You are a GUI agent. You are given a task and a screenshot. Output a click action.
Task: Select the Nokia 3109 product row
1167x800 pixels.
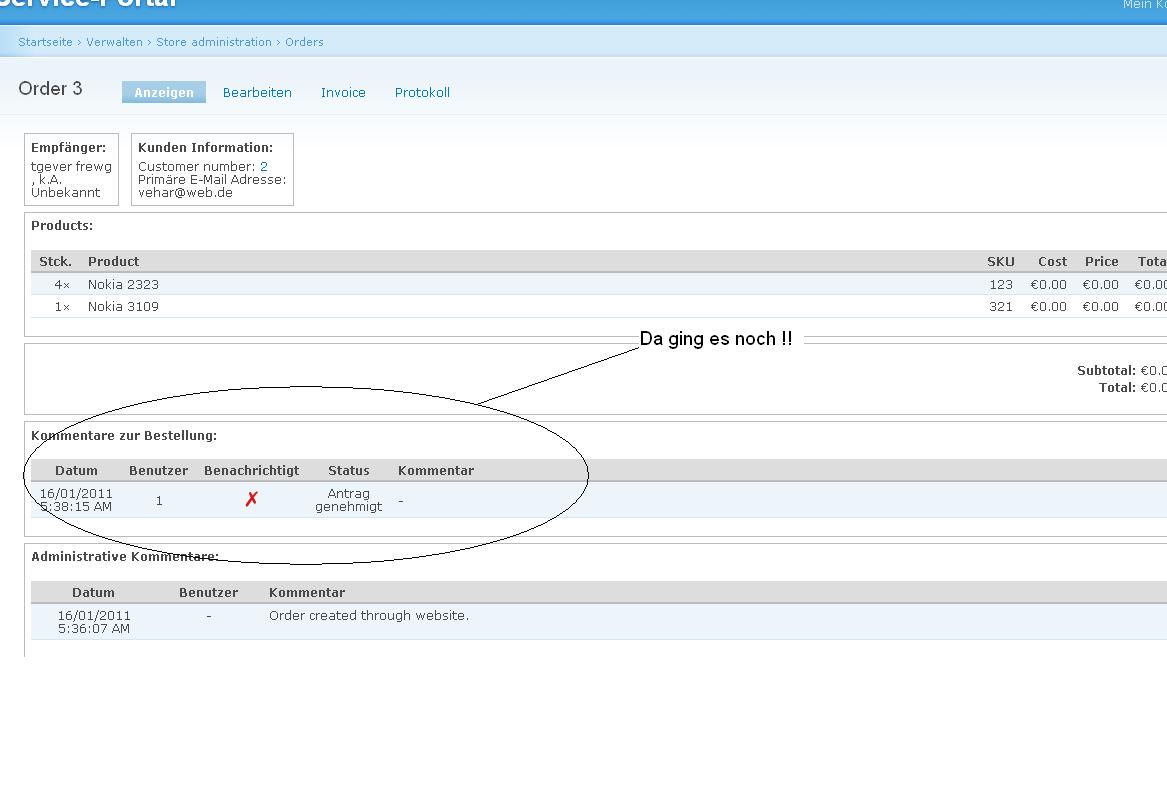(123, 307)
